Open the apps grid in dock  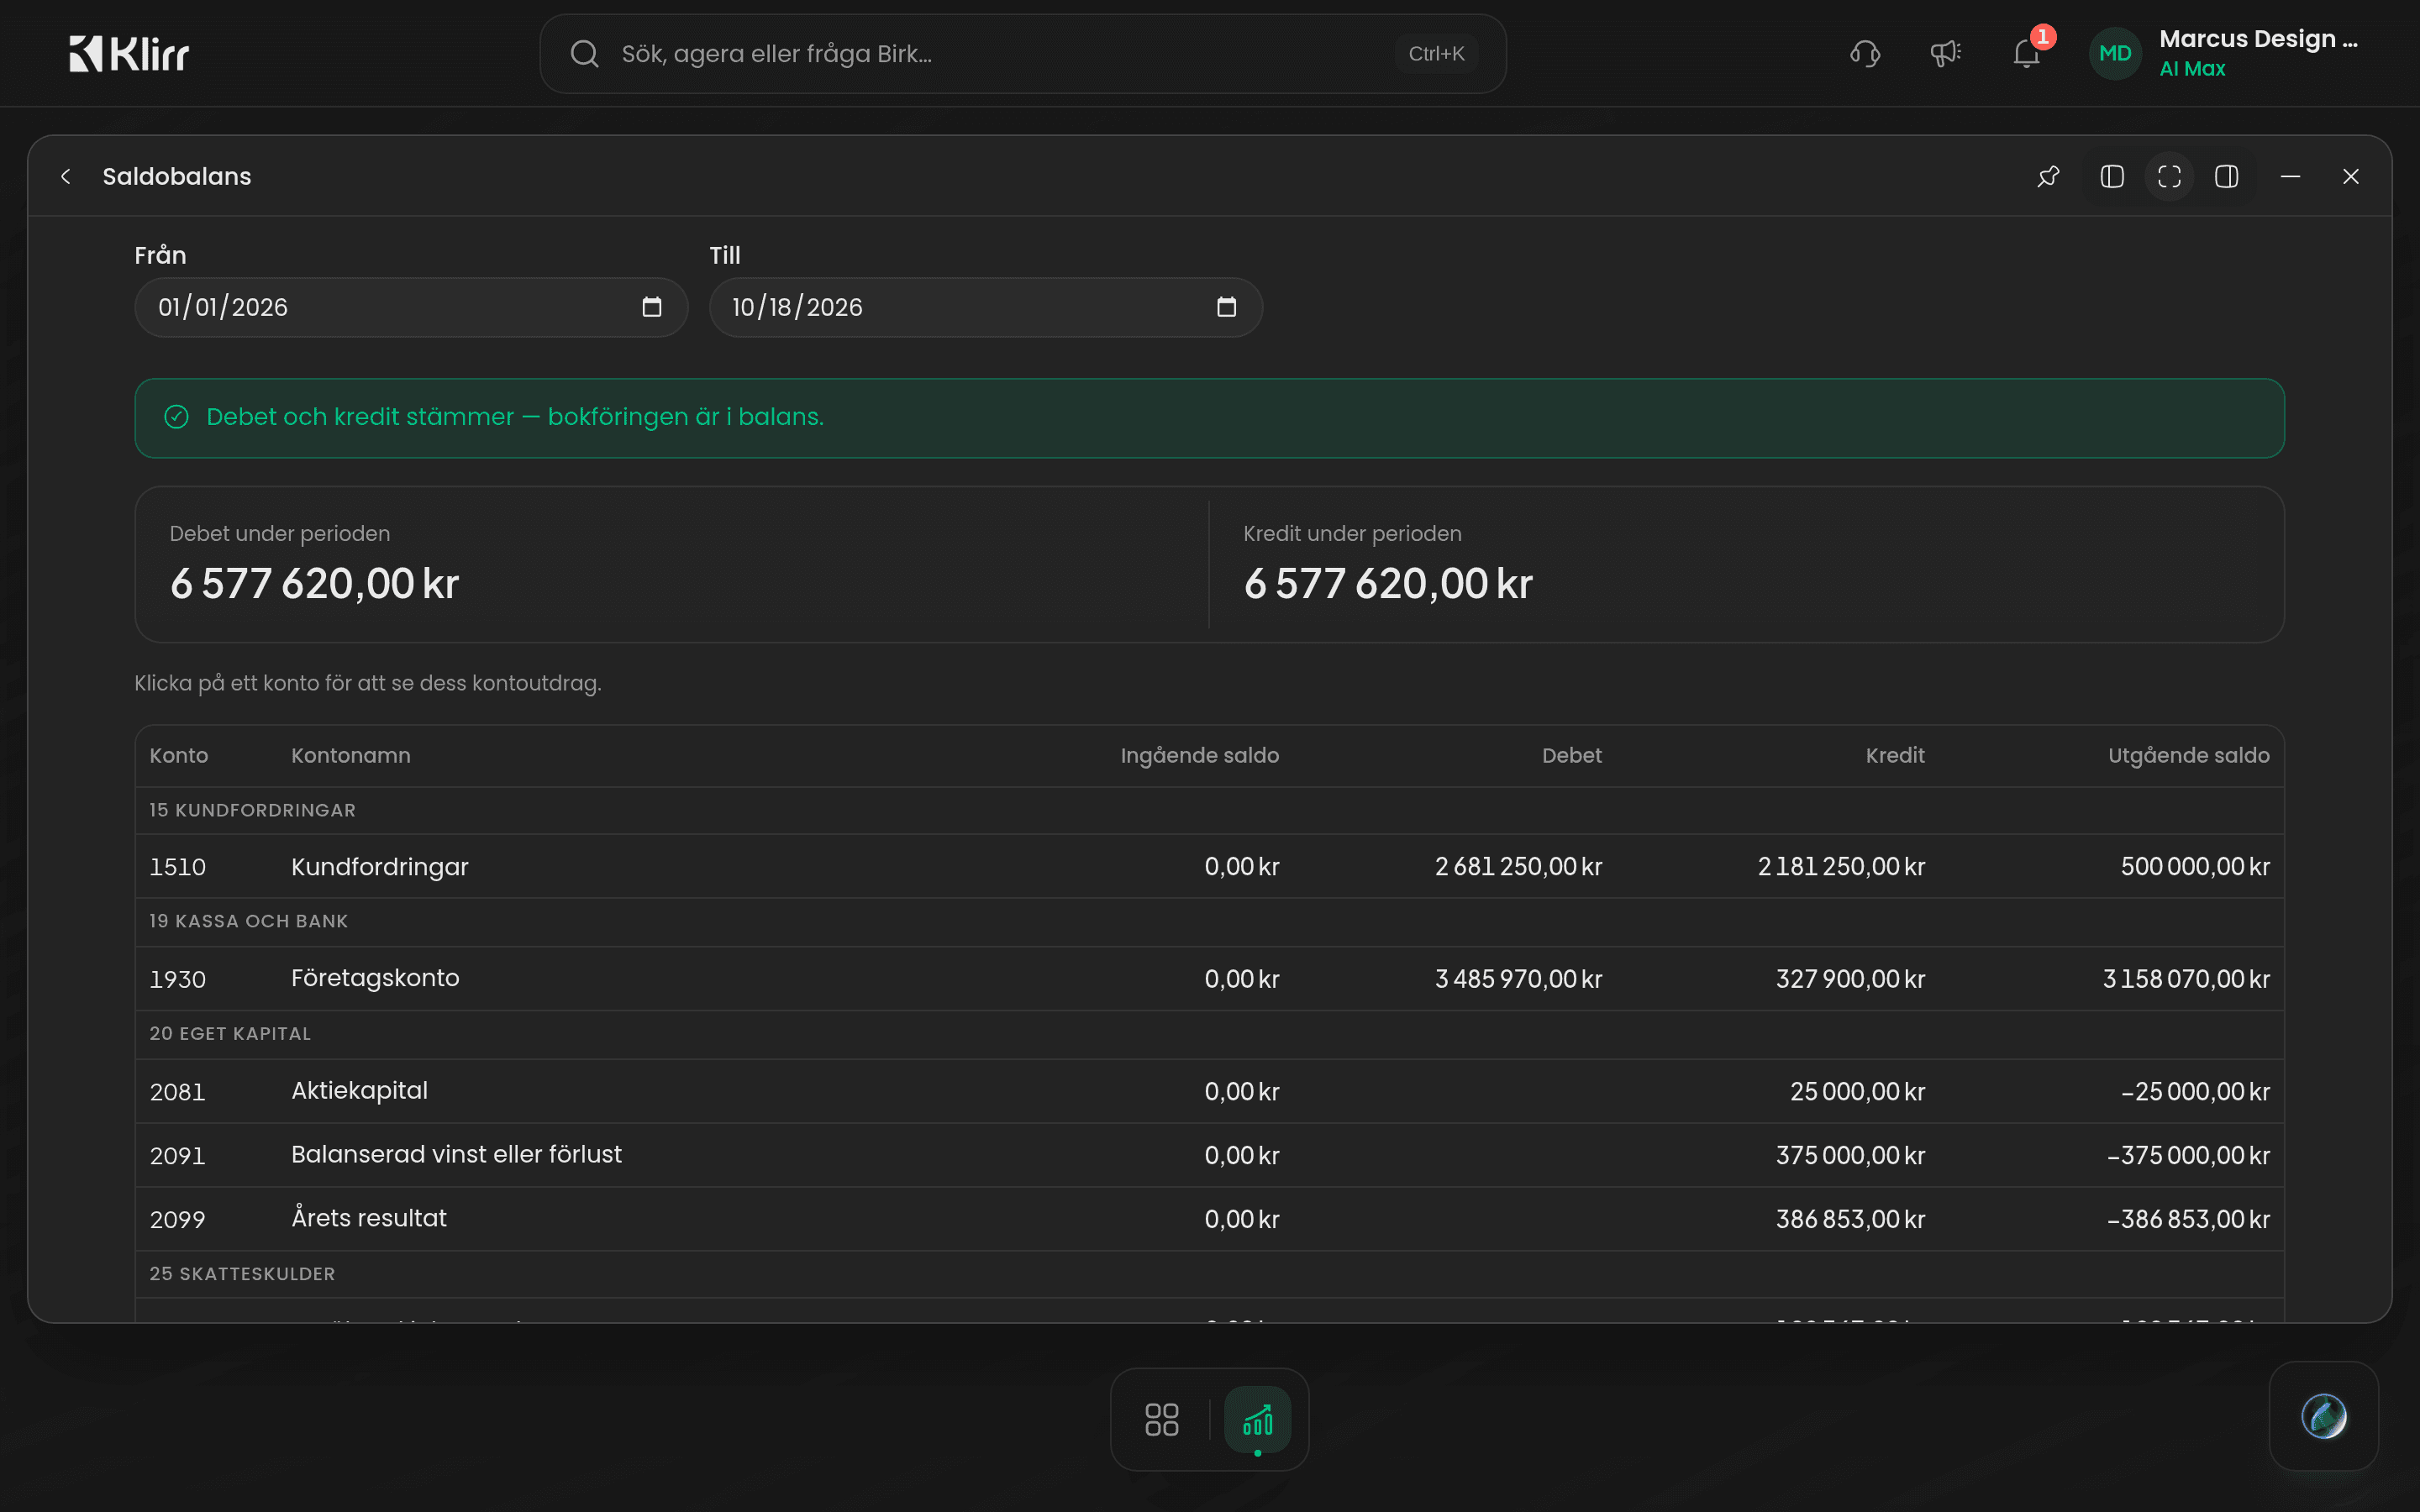[x=1162, y=1419]
